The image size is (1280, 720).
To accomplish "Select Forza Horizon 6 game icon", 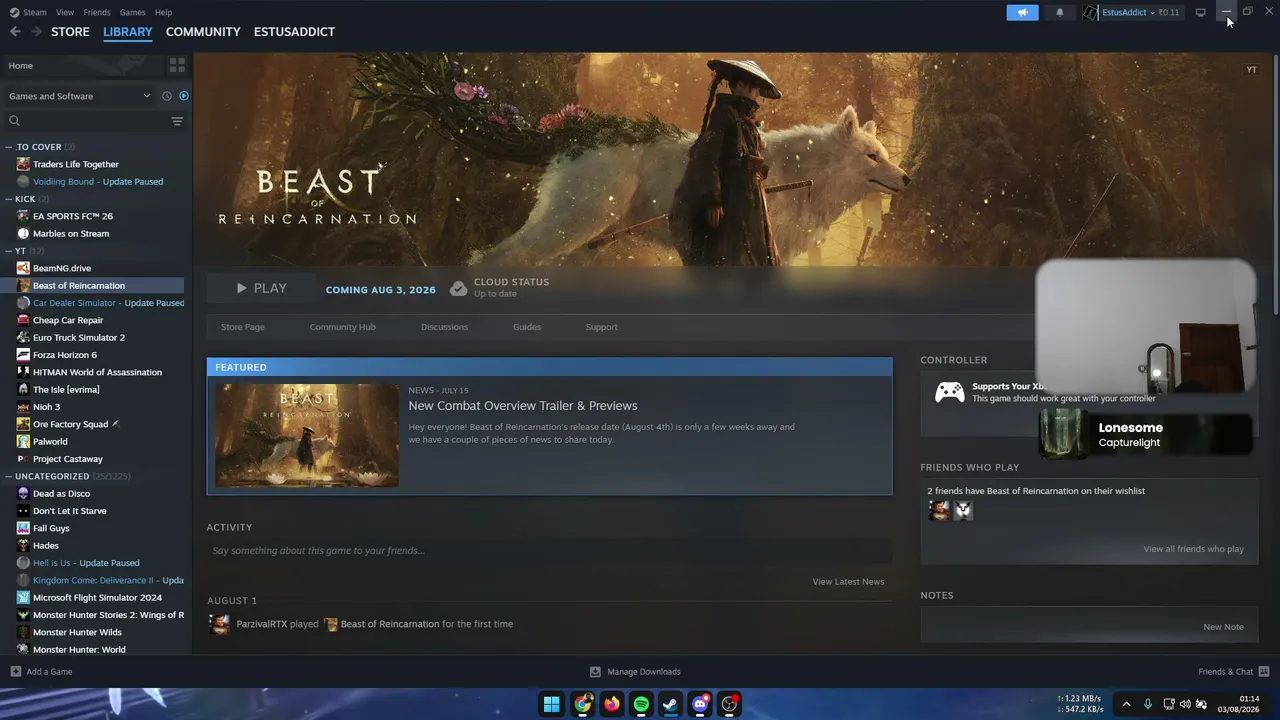I will coord(23,355).
